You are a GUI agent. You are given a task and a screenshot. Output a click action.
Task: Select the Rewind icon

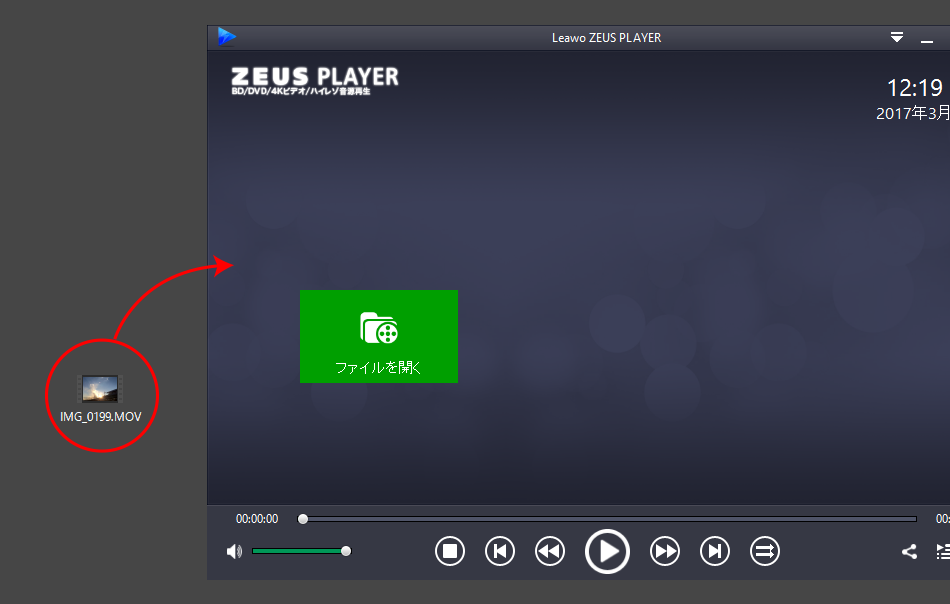coord(550,551)
